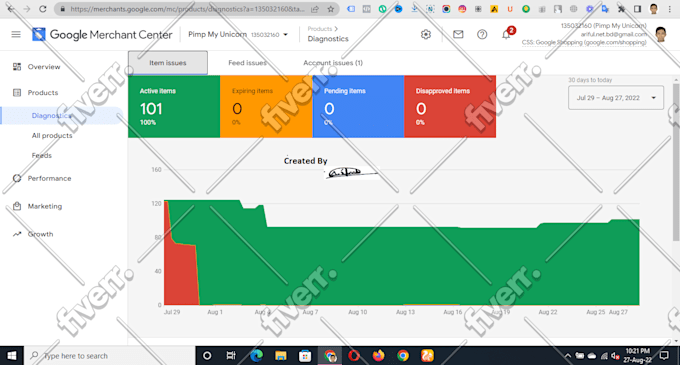The width and height of the screenshot is (680, 365).
Task: Open the Windows Start button
Action: pos(11,356)
